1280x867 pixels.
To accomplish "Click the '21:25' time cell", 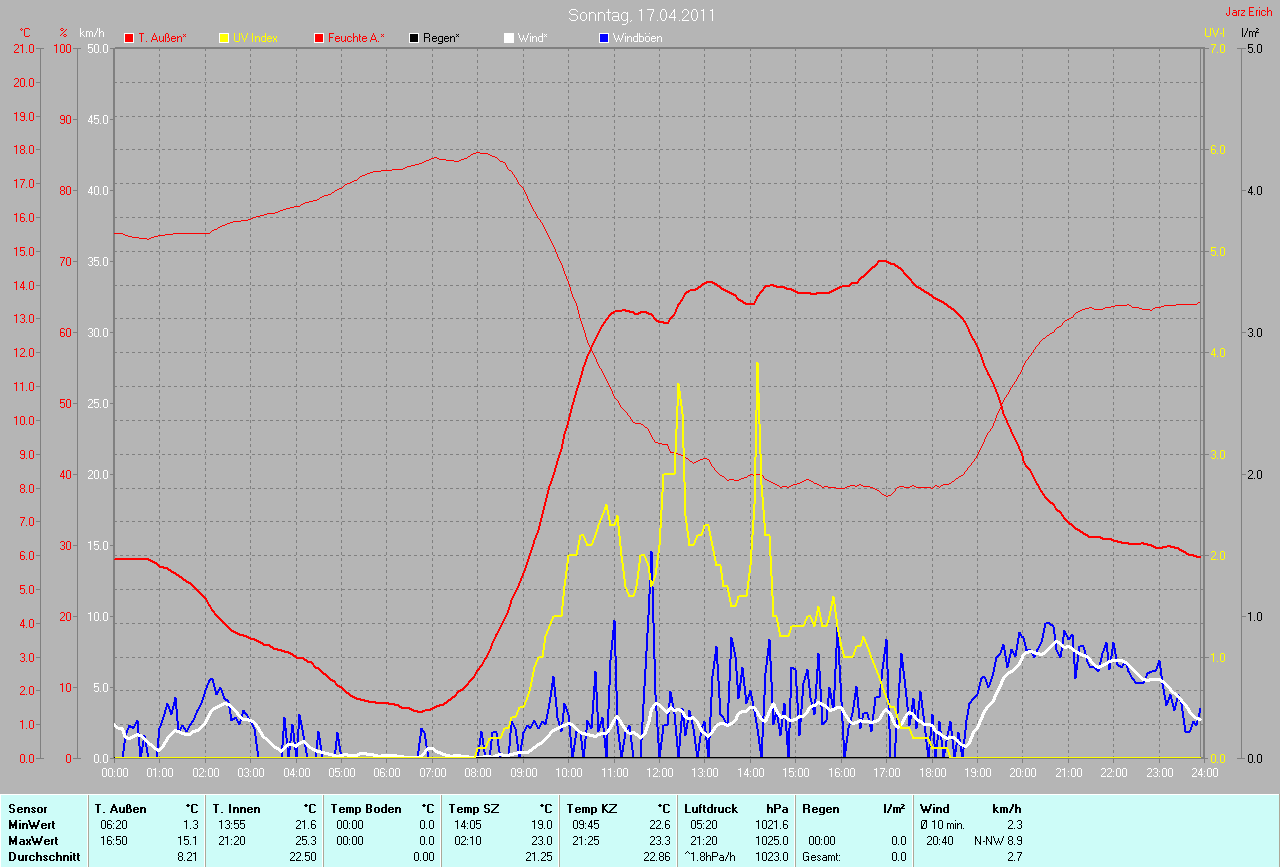I will (x=586, y=841).
